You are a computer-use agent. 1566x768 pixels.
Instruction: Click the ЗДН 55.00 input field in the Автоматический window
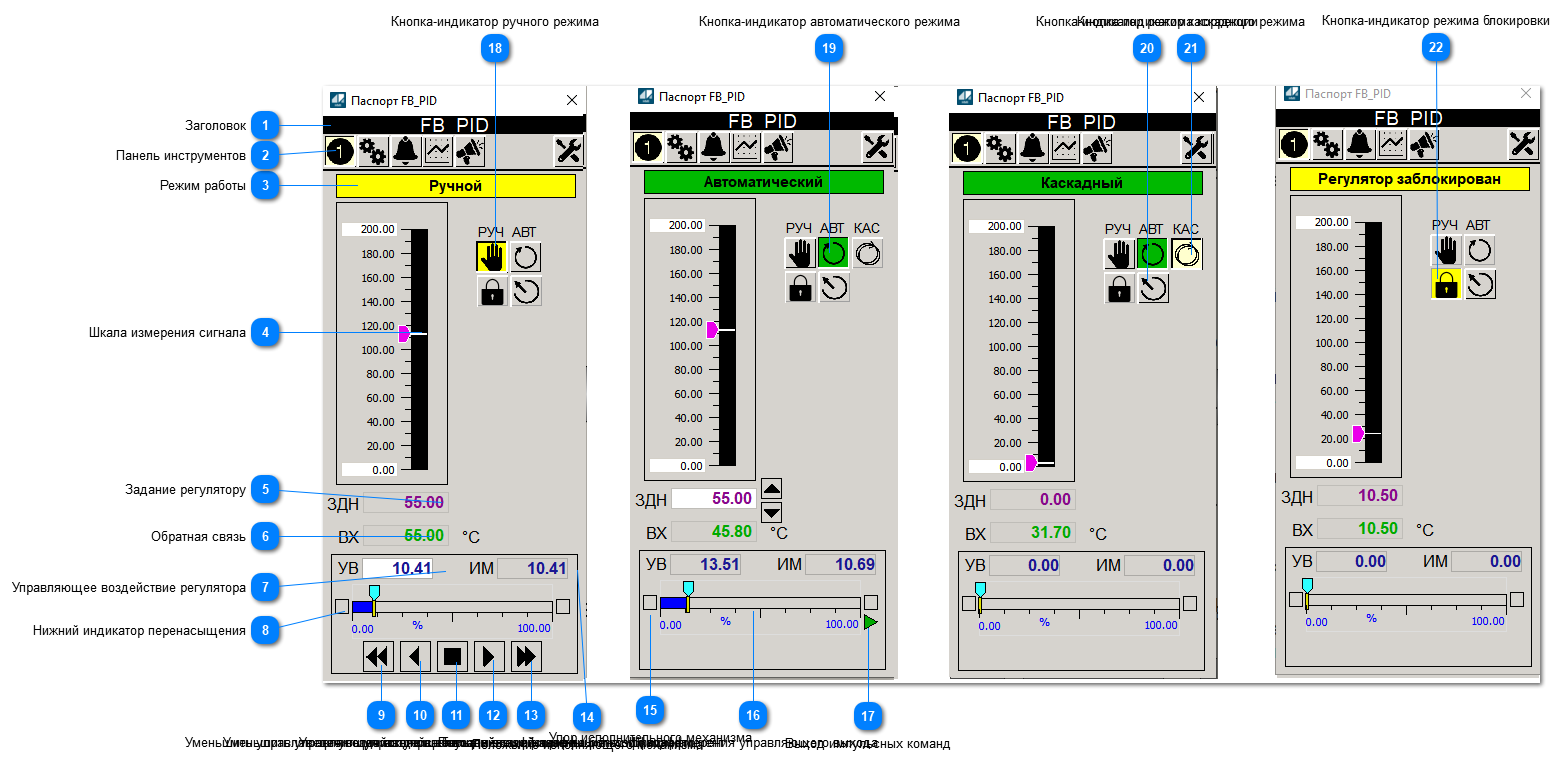point(714,498)
